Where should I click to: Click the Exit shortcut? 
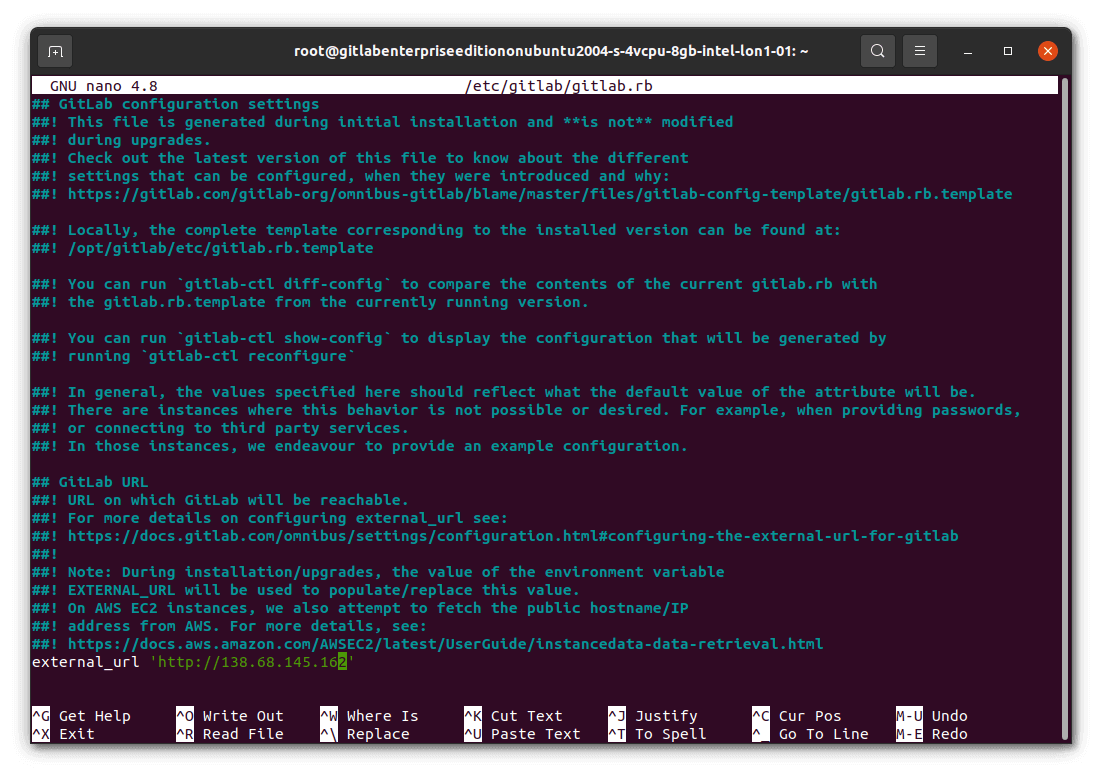68,733
